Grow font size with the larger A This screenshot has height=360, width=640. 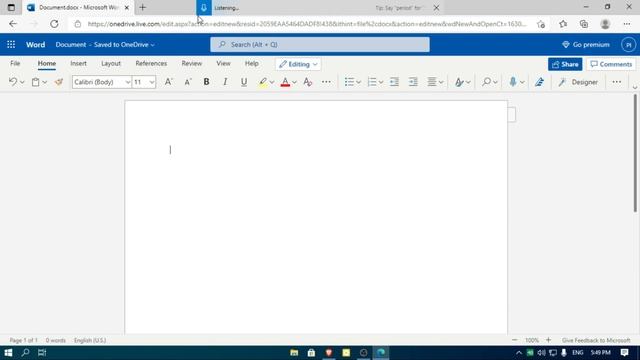pos(168,82)
